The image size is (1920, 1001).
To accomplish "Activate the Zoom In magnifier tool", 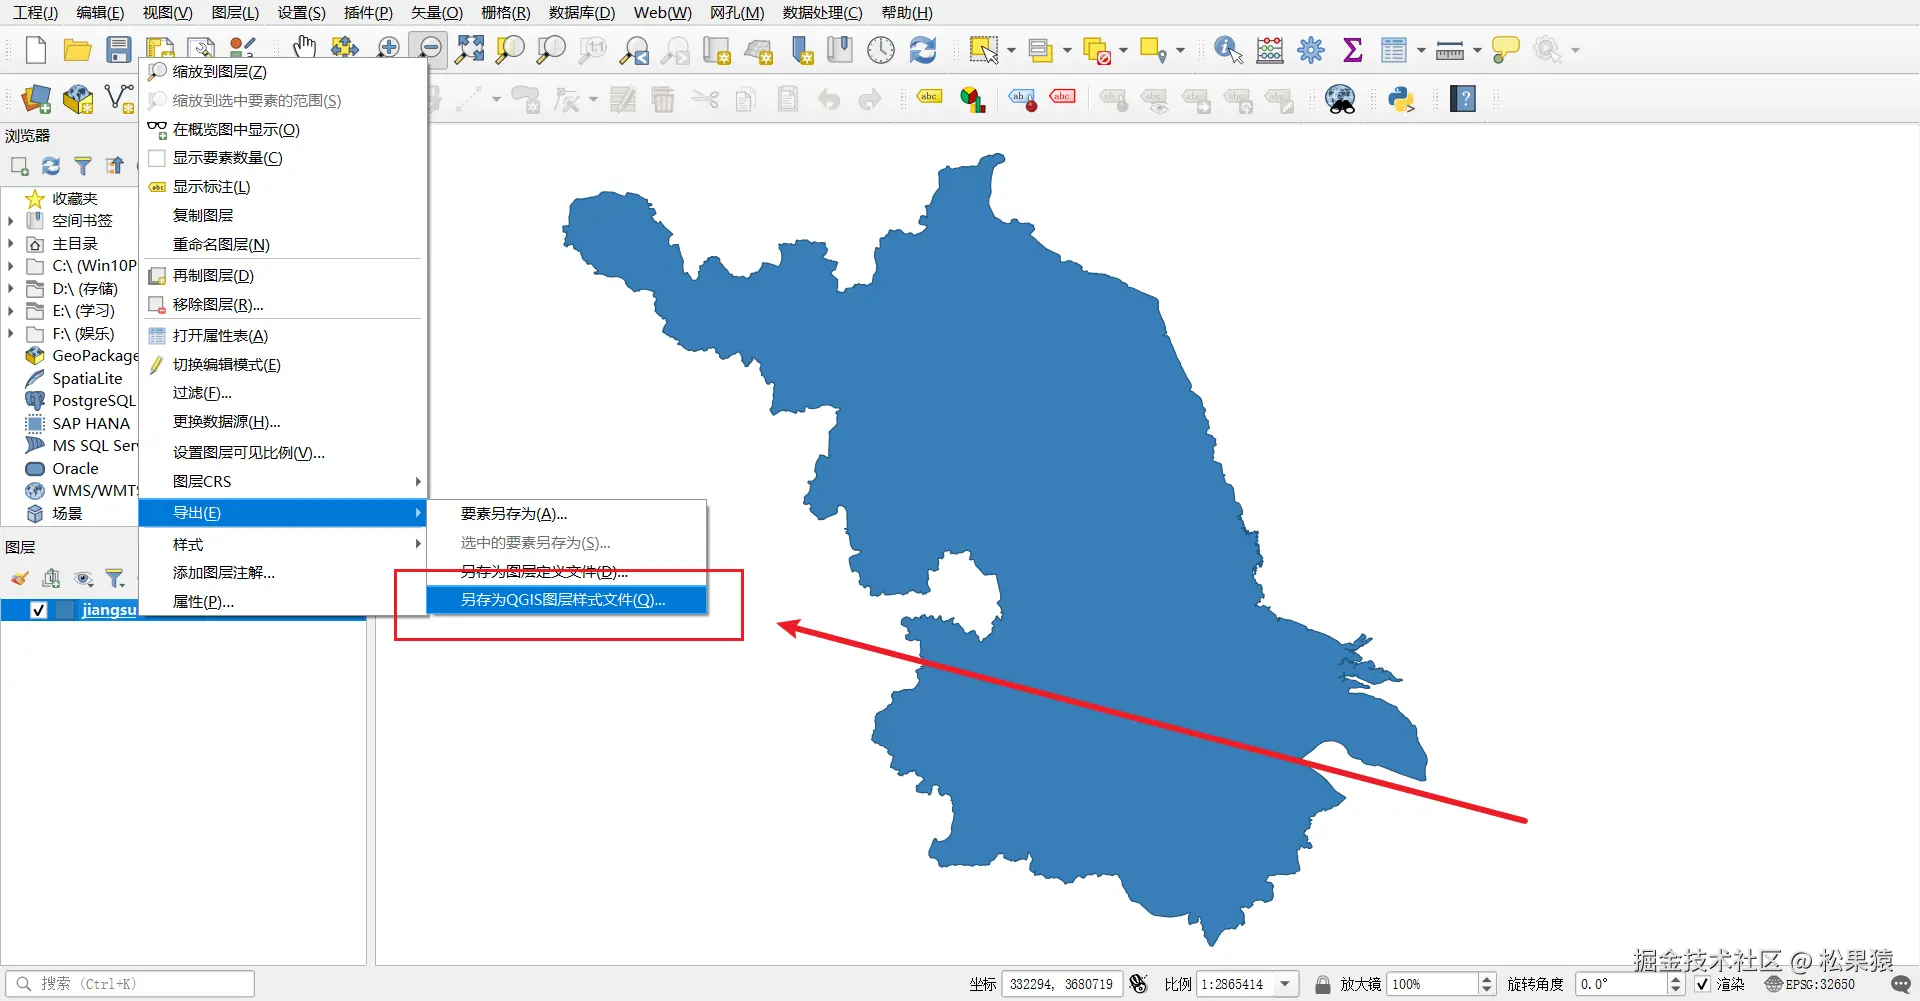I will (389, 48).
